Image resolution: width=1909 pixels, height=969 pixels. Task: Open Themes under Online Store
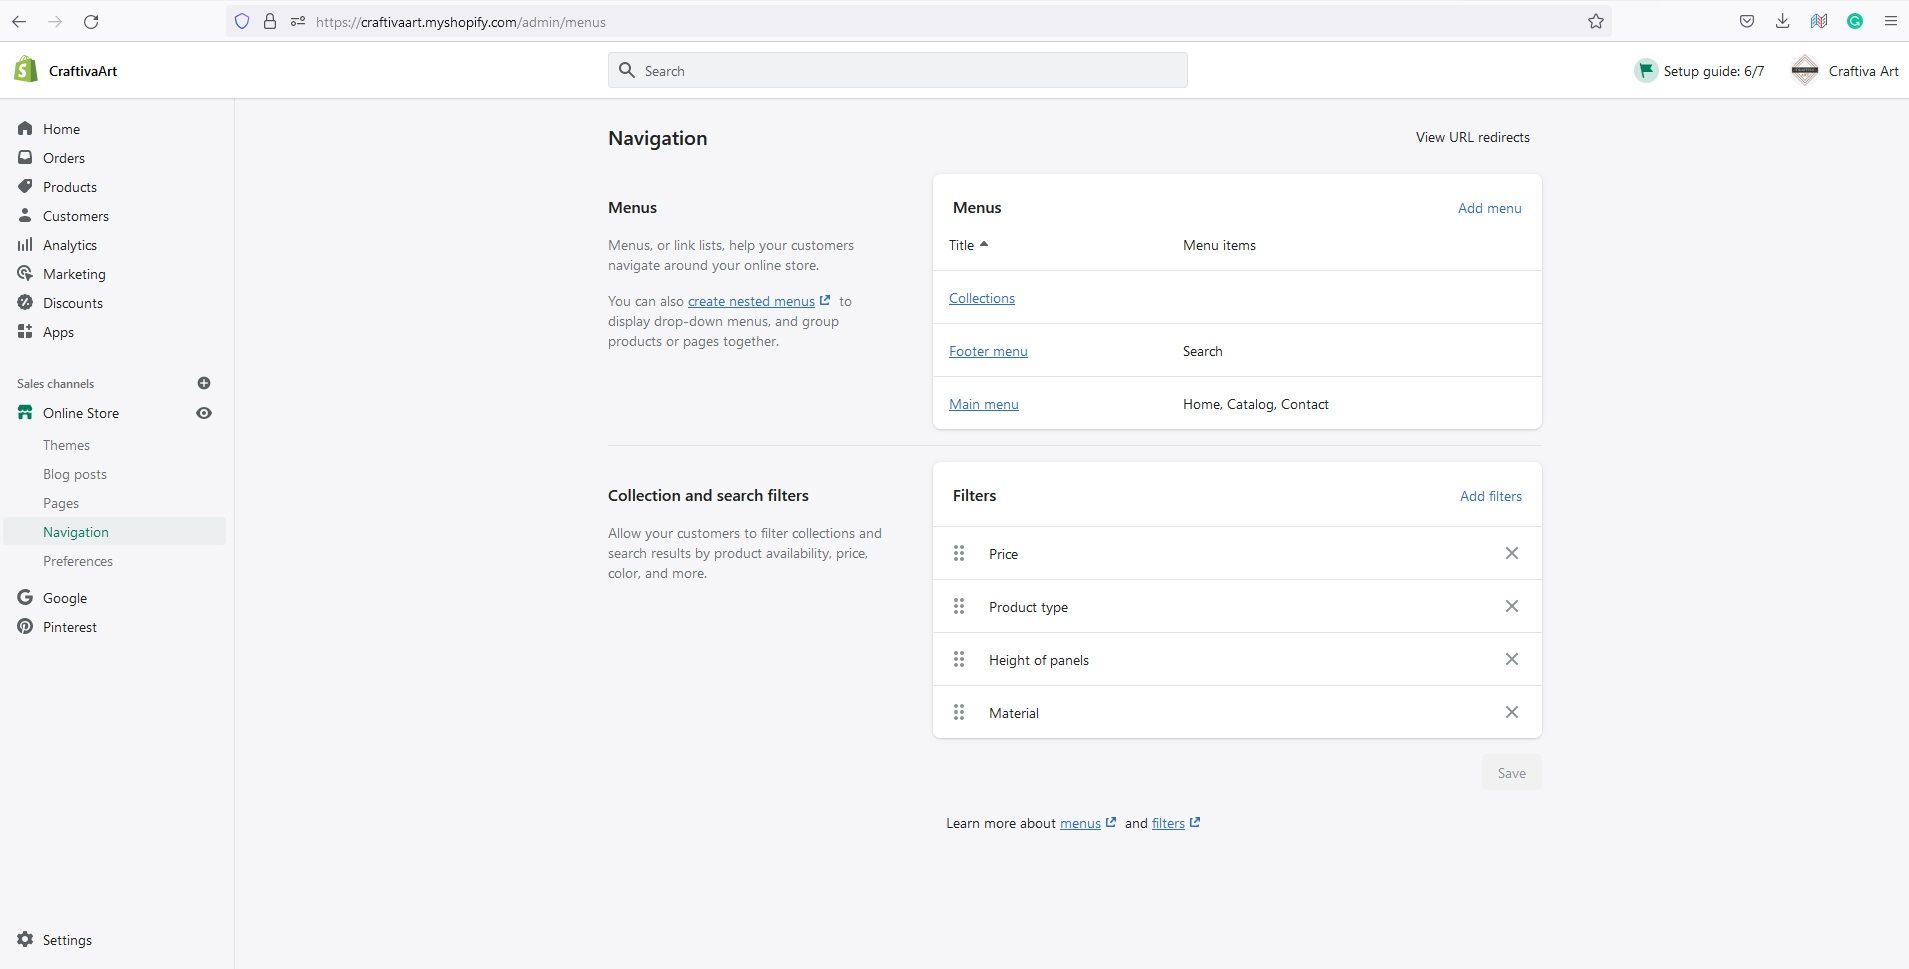[x=66, y=445]
